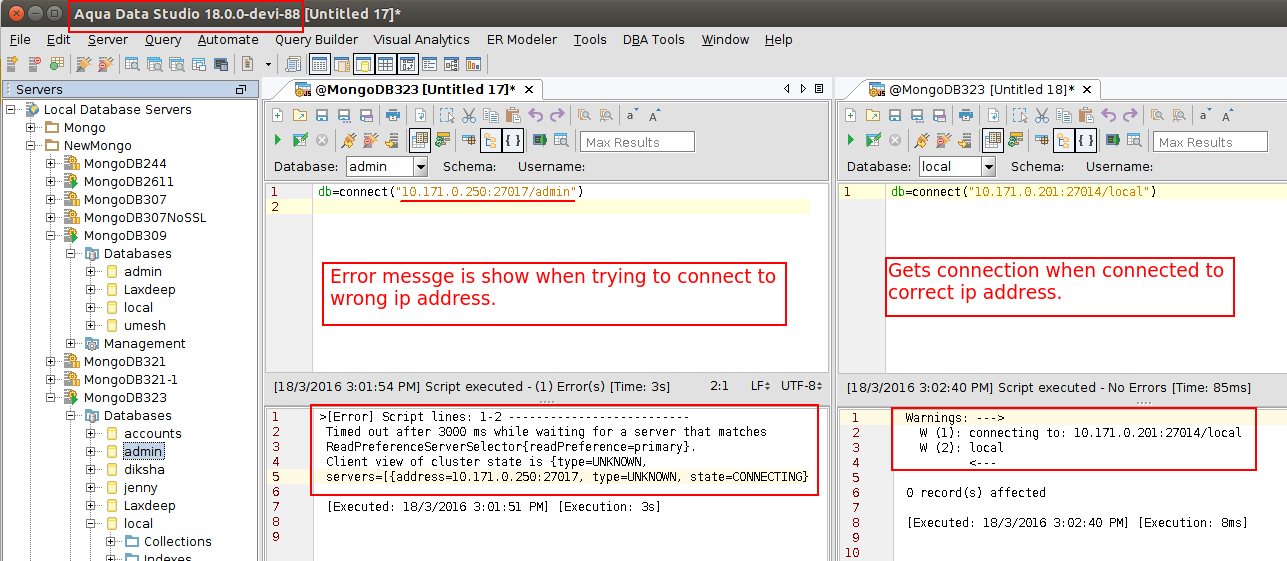
Task: Close the Untitled 18 tab
Action: [1085, 89]
